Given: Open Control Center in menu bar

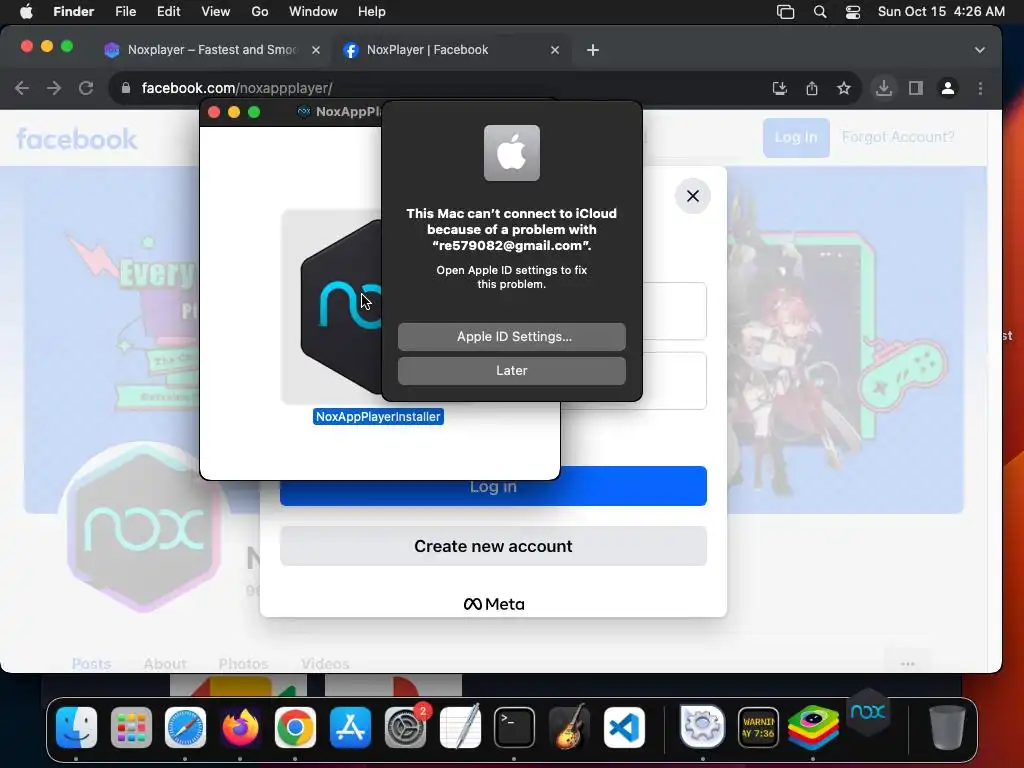Looking at the screenshot, I should (x=852, y=12).
